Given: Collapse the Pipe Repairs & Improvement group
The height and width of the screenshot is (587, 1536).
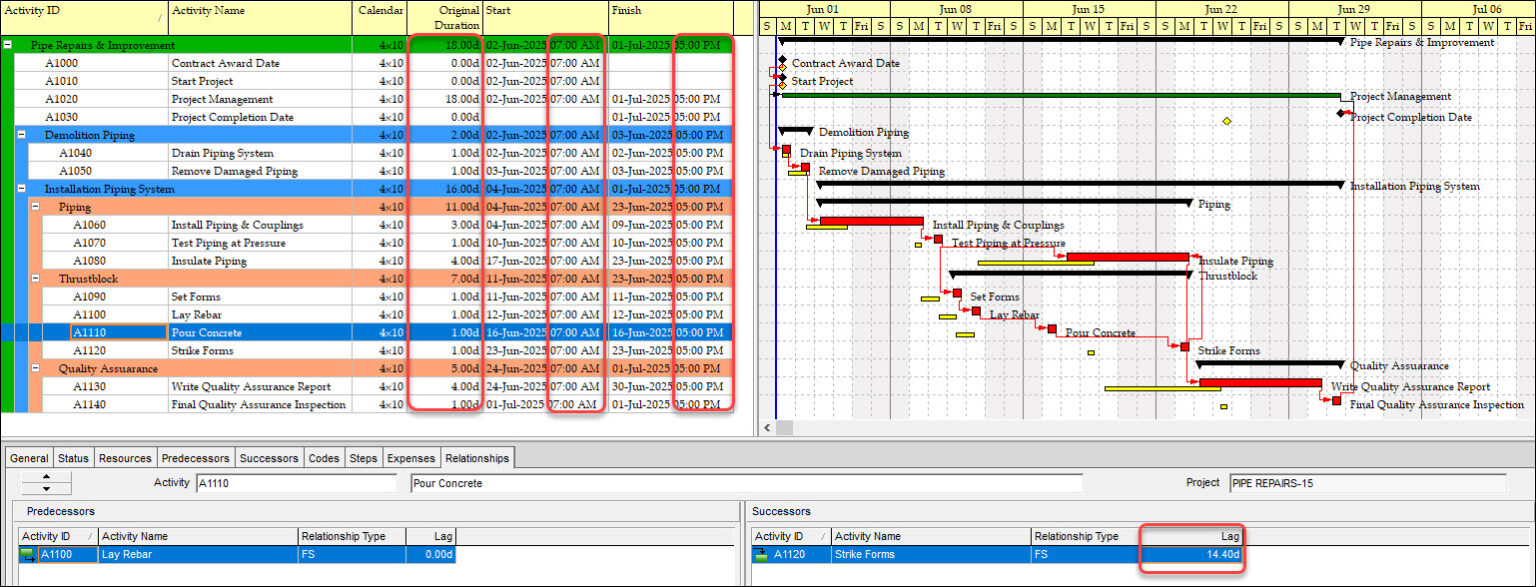Looking at the screenshot, I should tap(10, 45).
